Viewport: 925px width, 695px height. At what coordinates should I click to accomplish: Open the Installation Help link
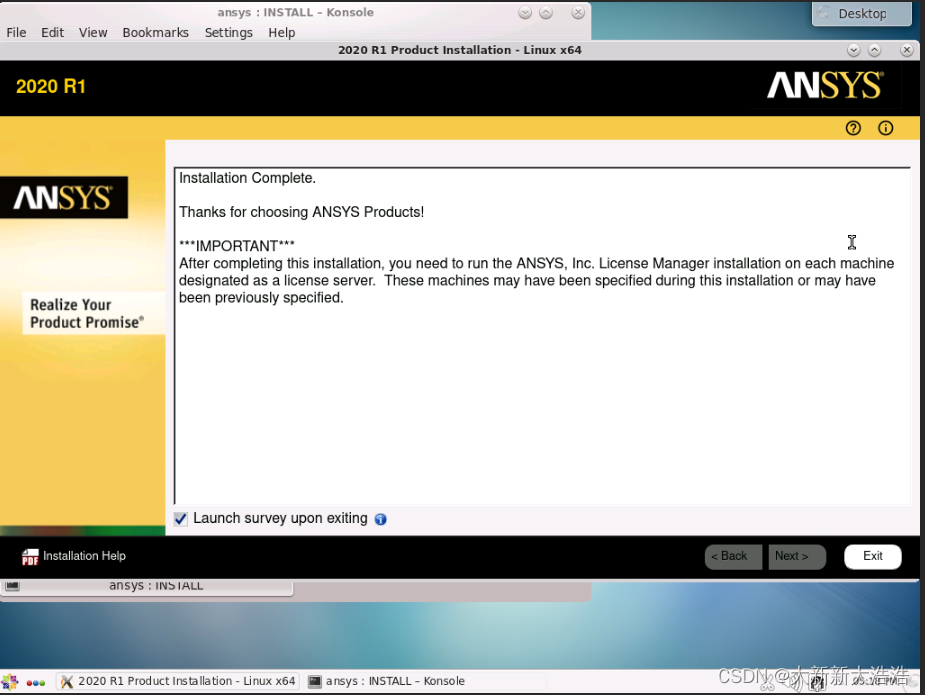84,556
